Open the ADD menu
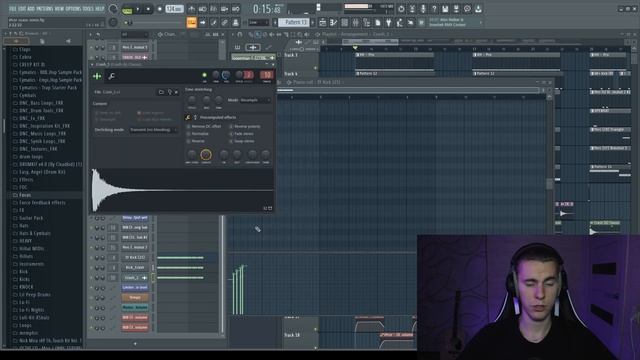The height and width of the screenshot is (360, 640). (31, 9)
